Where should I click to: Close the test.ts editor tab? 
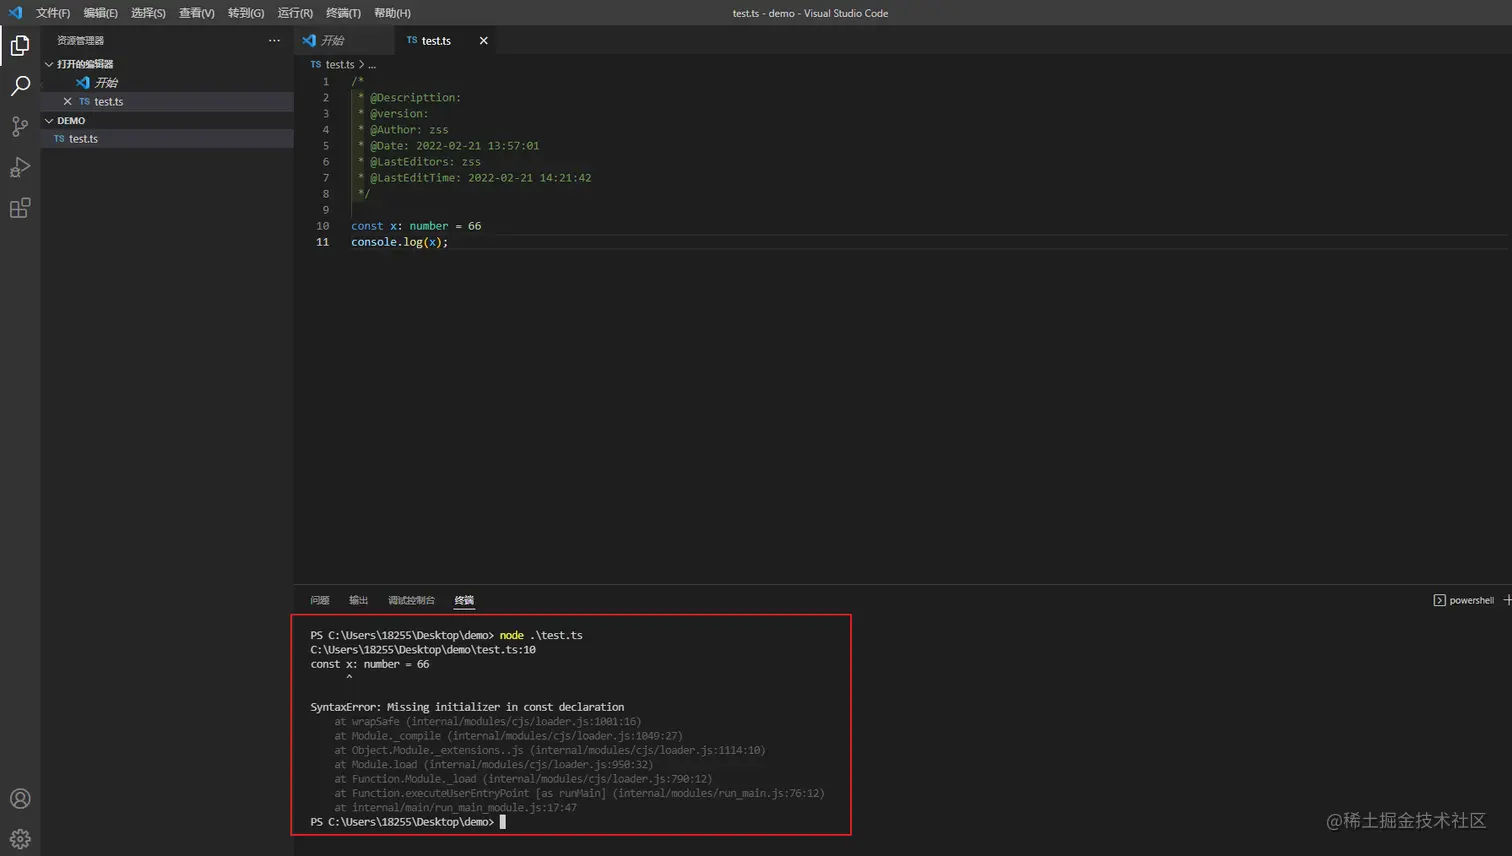click(x=484, y=41)
